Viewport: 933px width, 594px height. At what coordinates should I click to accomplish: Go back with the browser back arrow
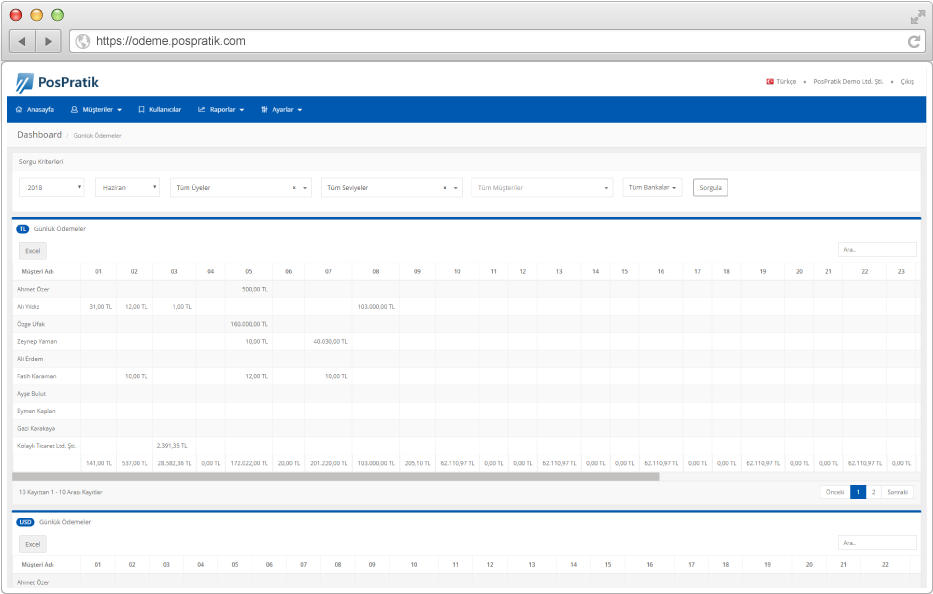pos(23,41)
